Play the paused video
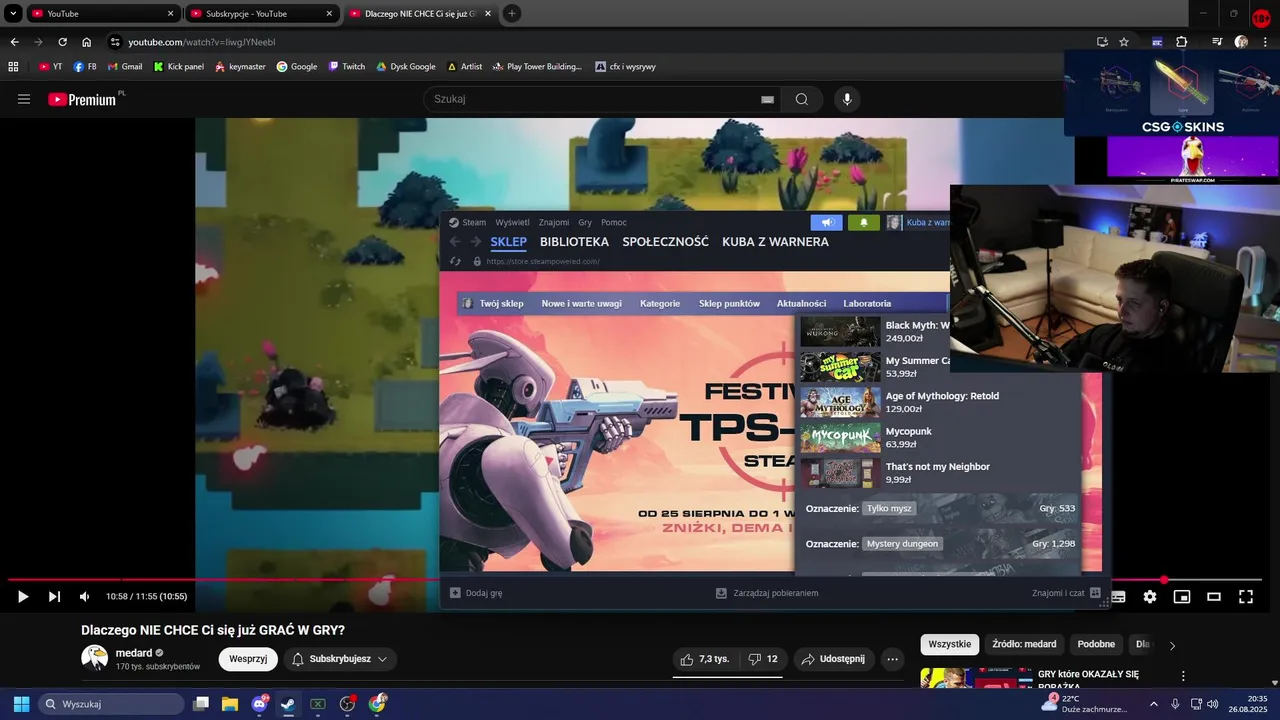1280x720 pixels. click(x=23, y=597)
